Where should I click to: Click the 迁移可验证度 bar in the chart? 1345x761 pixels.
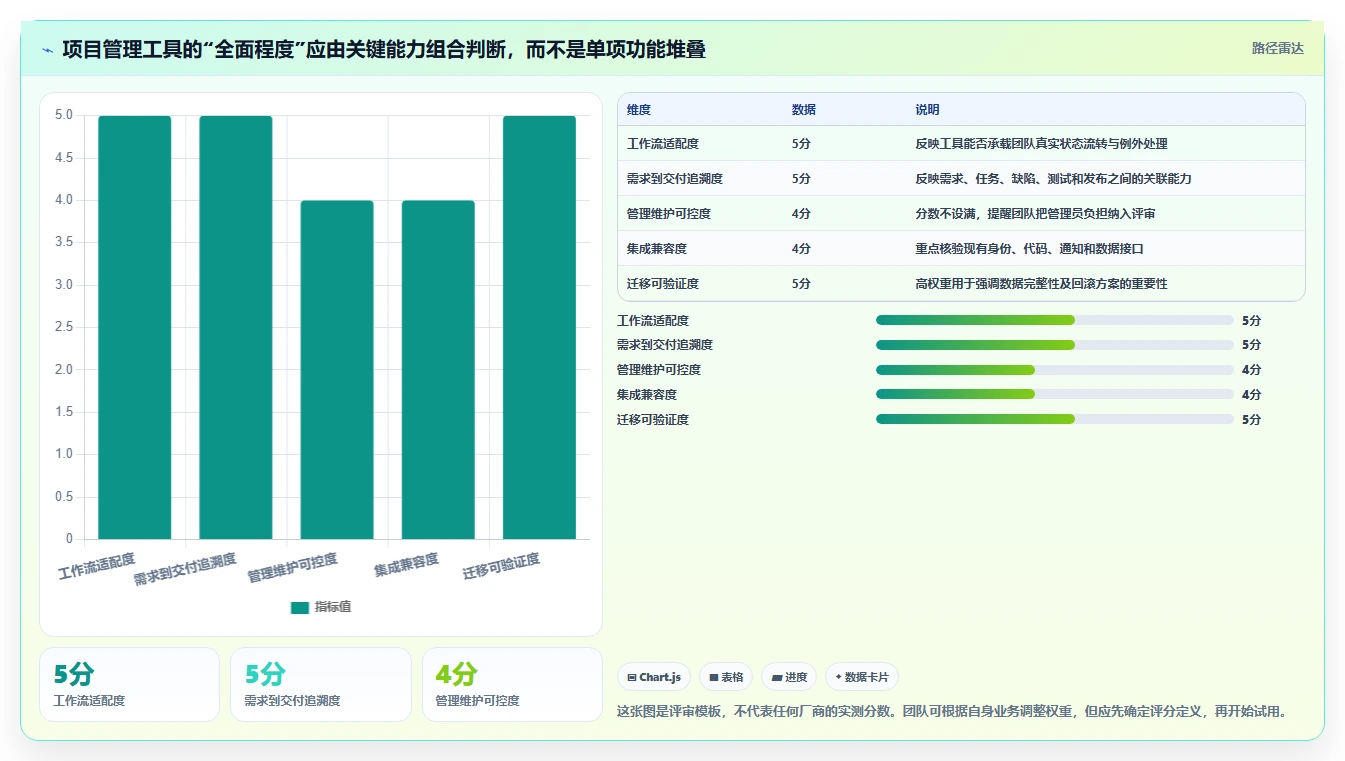click(x=540, y=327)
